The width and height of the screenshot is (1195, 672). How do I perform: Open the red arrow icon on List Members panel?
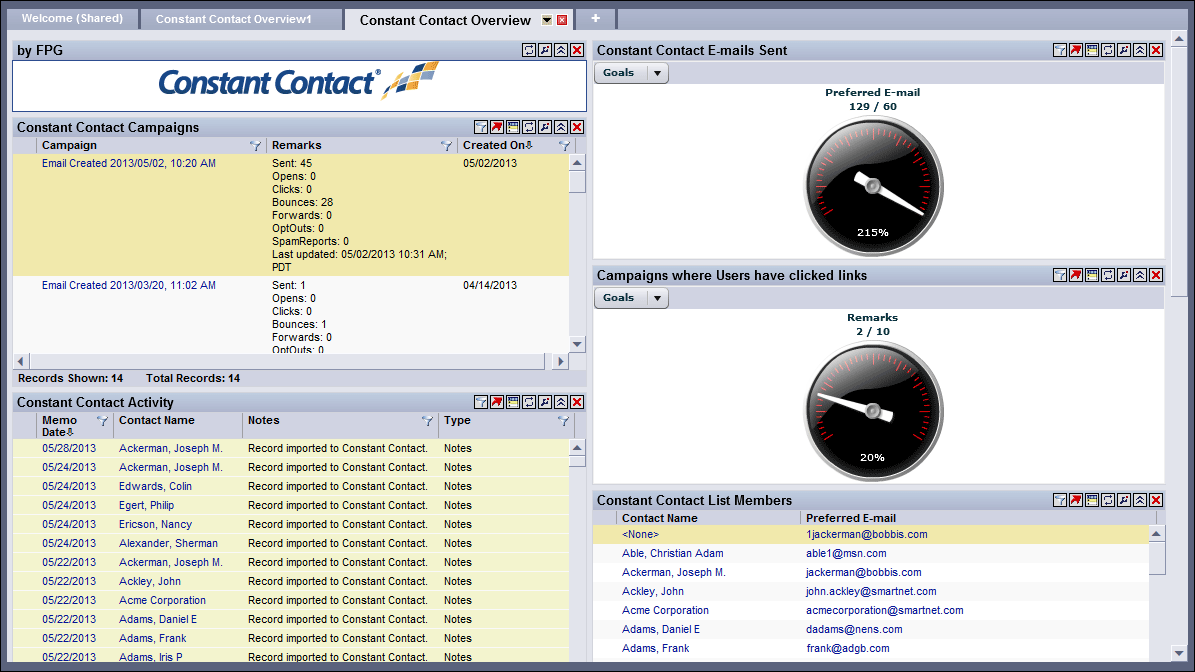(1076, 500)
